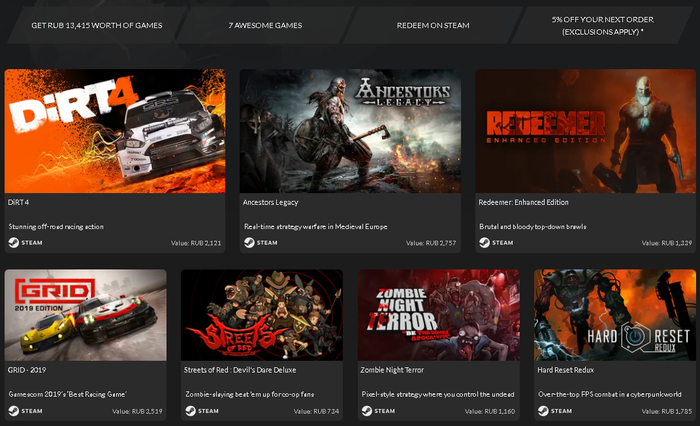Select the 'REDEEM ON STEAM' banner
The image size is (700, 426).
[433, 25]
